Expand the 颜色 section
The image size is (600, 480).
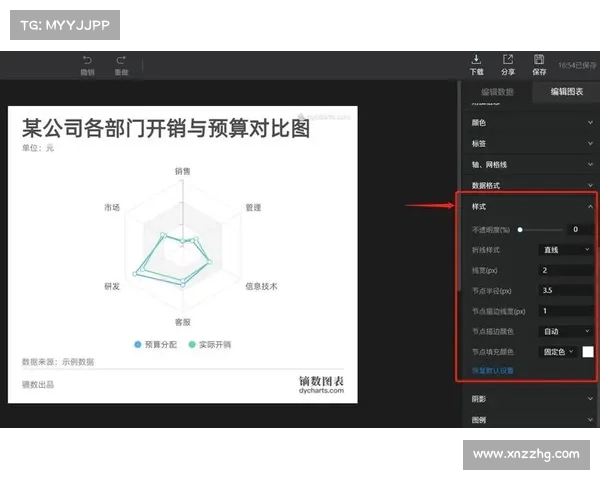click(532, 122)
